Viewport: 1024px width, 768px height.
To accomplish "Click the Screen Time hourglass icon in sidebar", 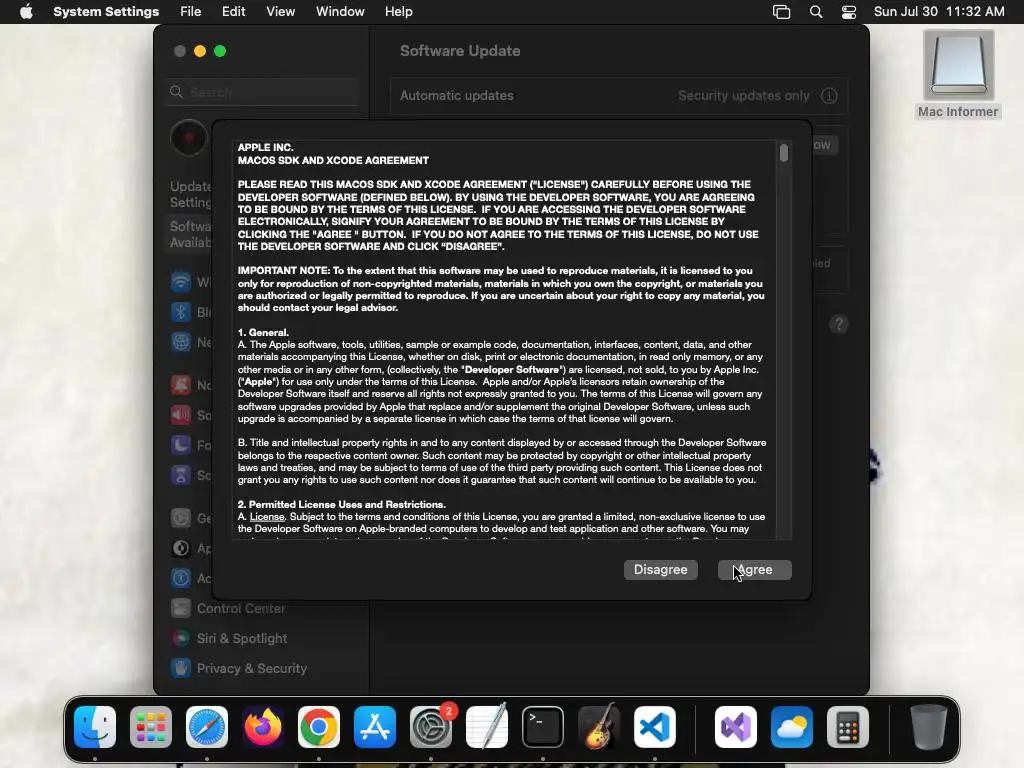I will coord(181,475).
